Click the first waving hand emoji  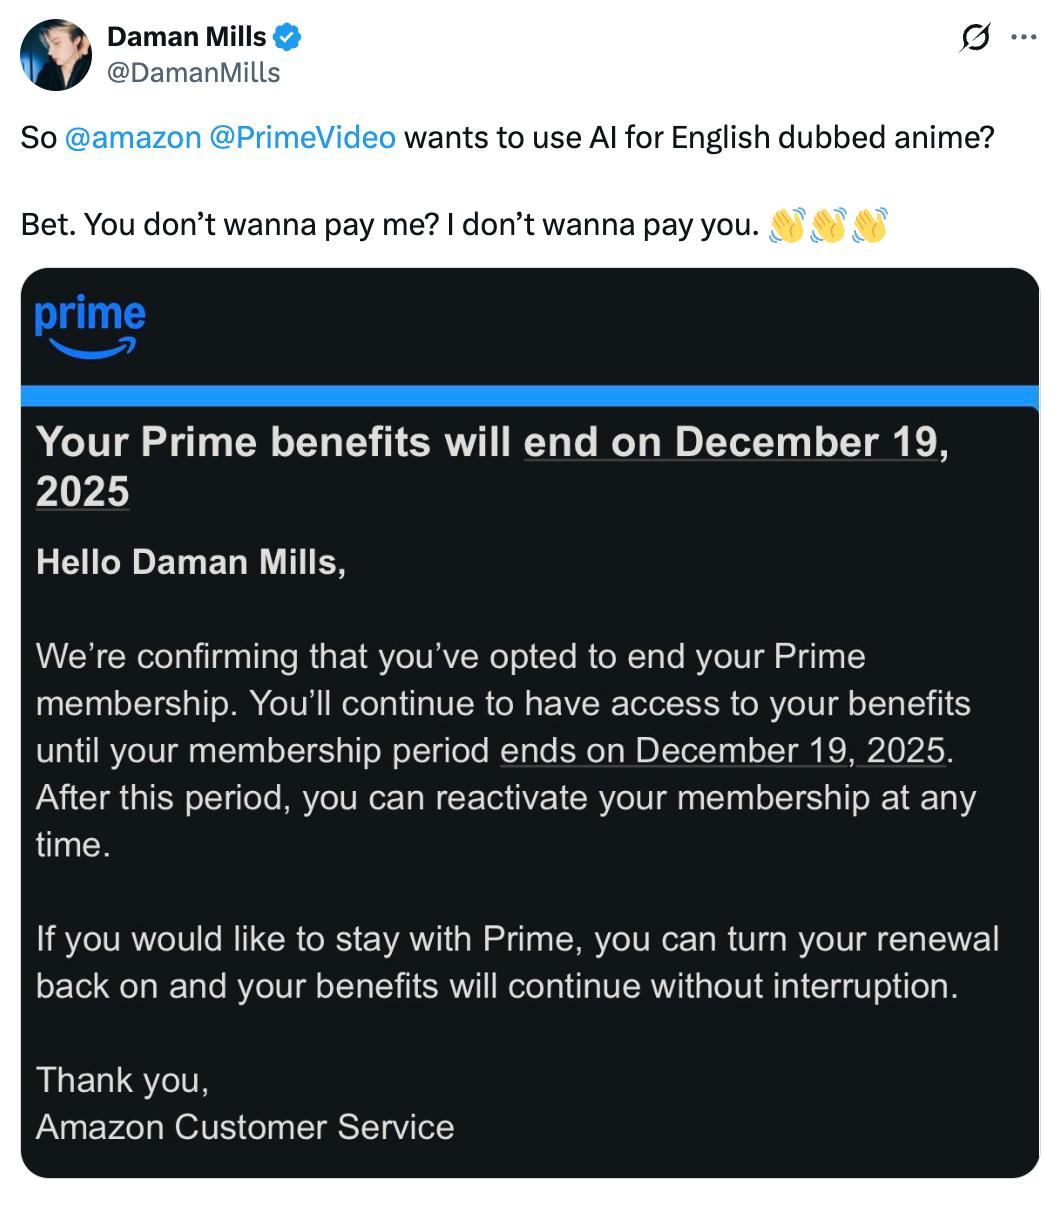coord(787,225)
